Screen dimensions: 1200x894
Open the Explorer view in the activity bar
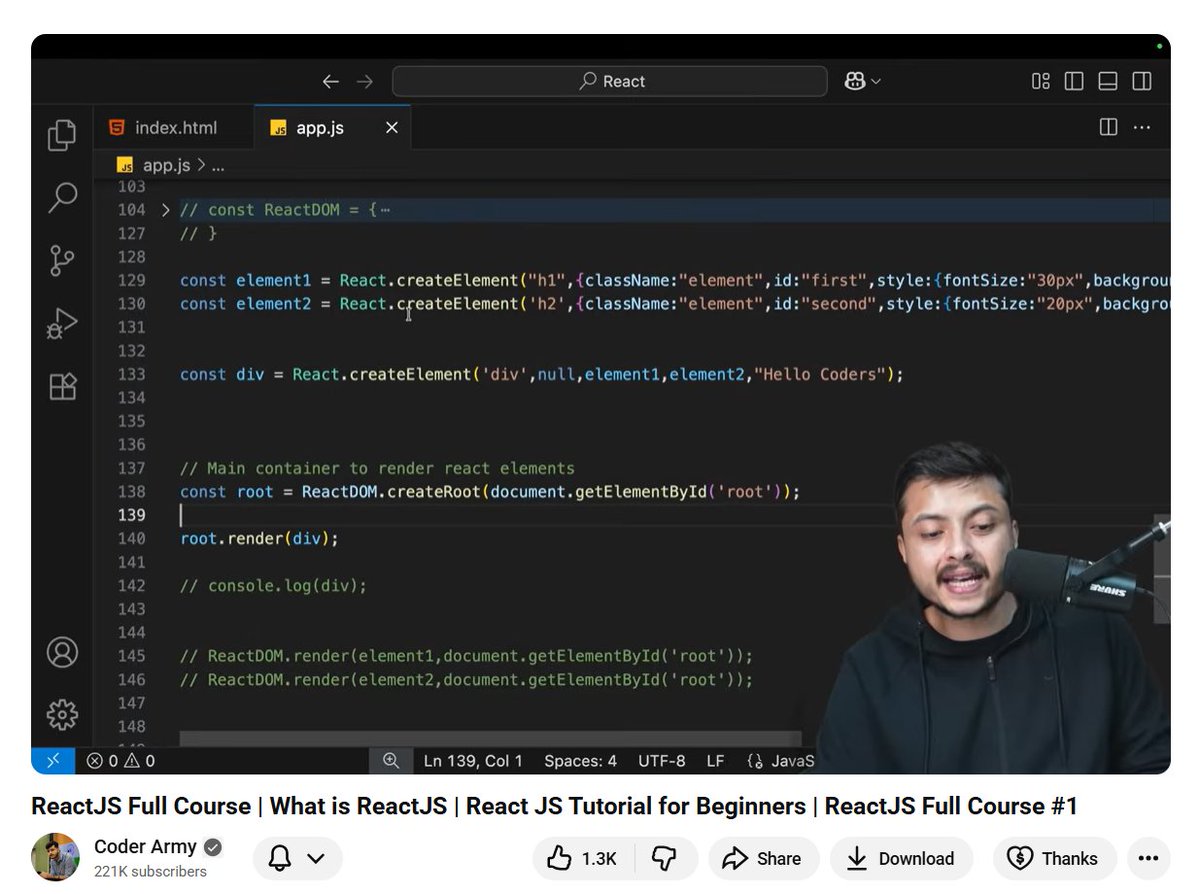62,135
